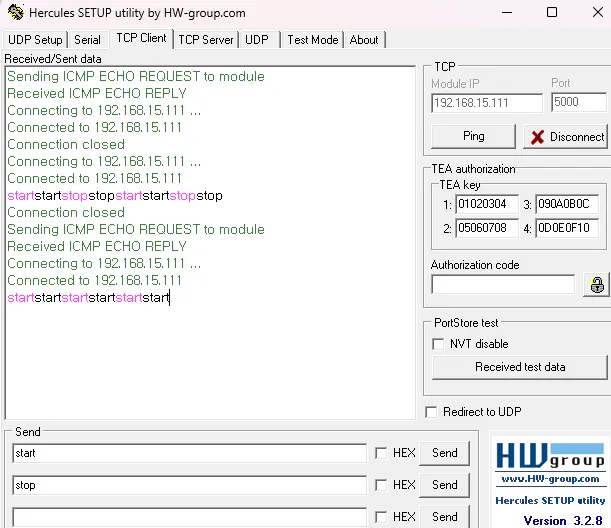Click the first 'Sending ICMP ECHO REQUEST' line
The height and width of the screenshot is (528, 611).
tap(136, 76)
